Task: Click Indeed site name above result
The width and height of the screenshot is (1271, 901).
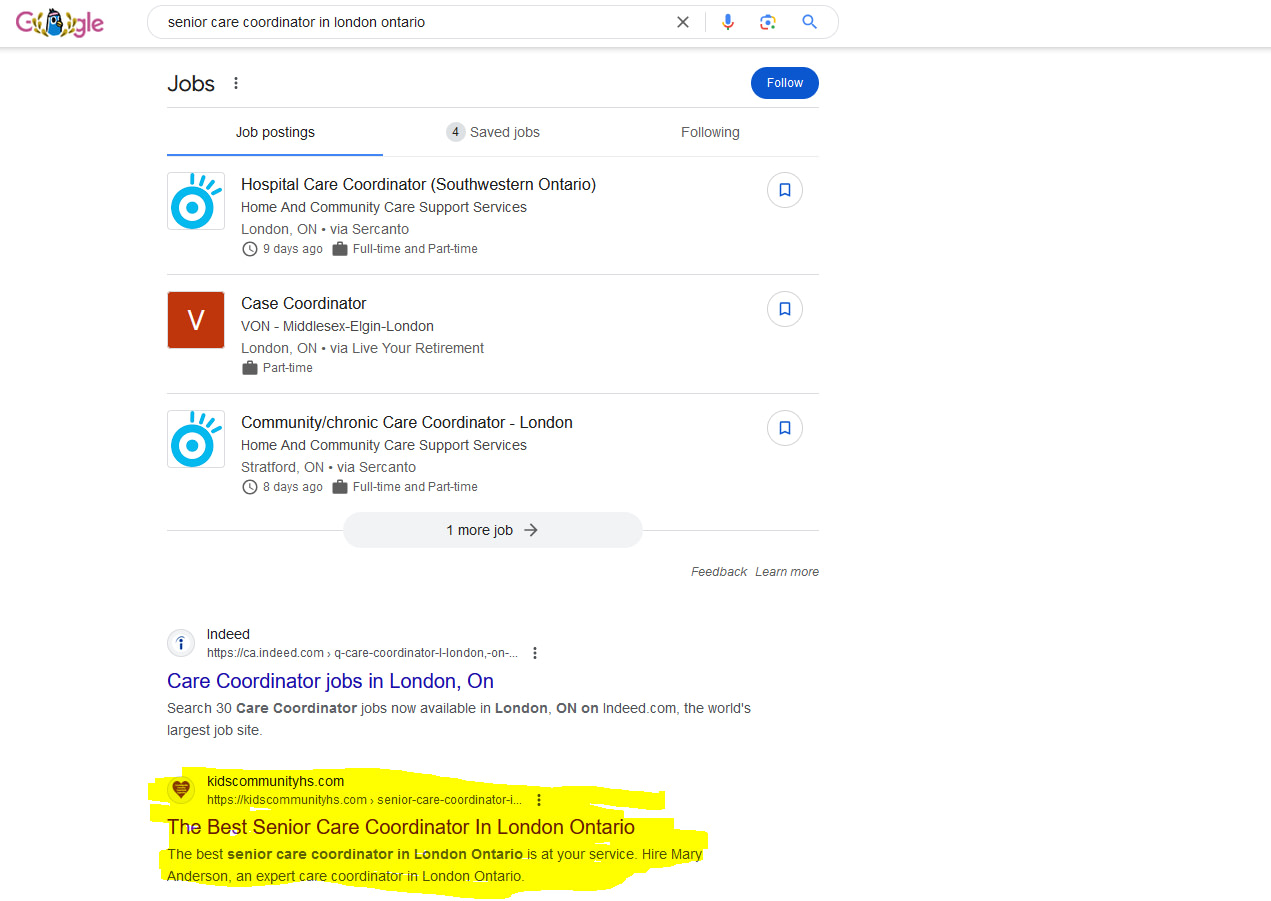Action: point(228,634)
